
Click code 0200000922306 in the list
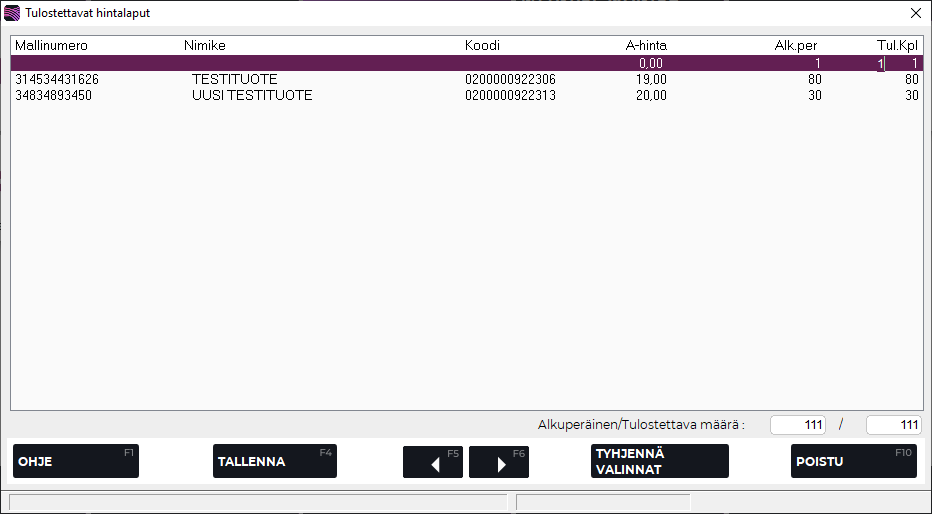pyautogui.click(x=510, y=80)
